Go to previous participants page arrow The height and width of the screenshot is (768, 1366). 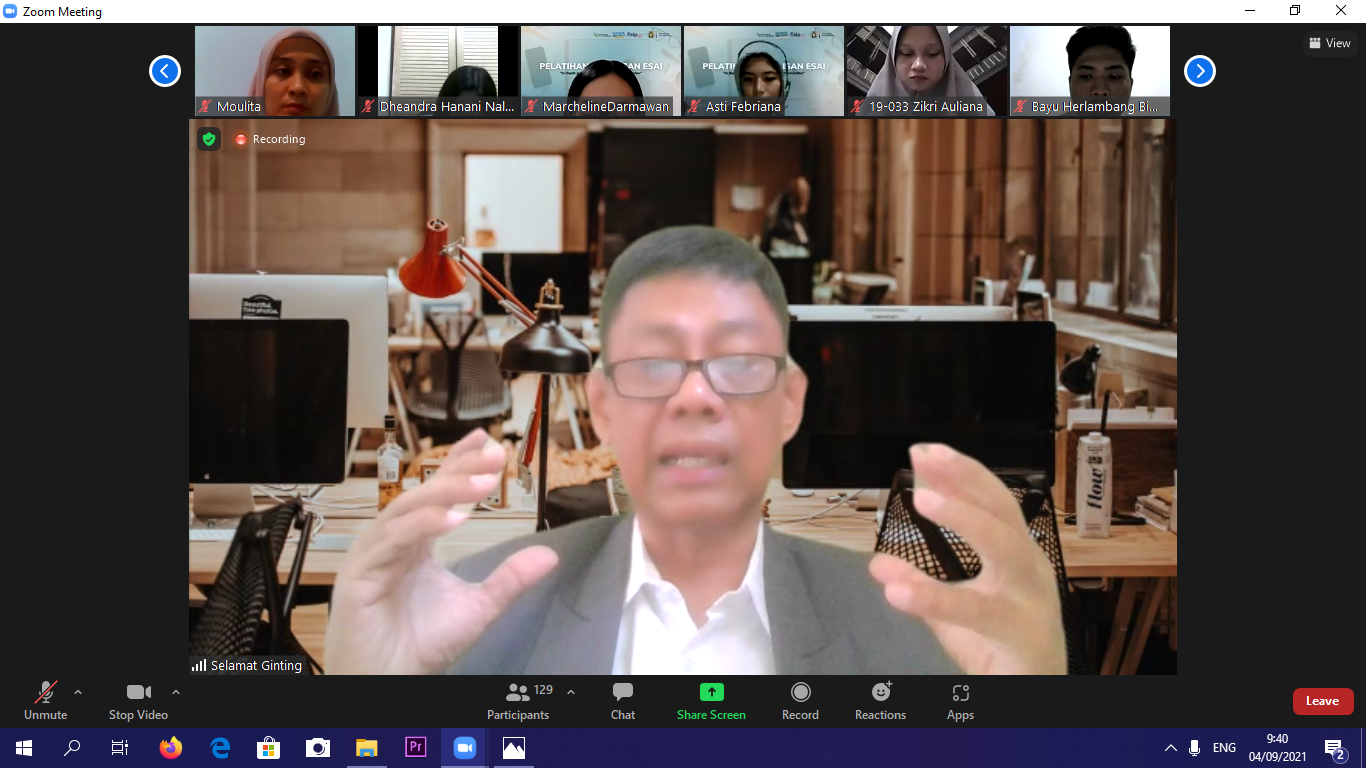click(x=165, y=71)
